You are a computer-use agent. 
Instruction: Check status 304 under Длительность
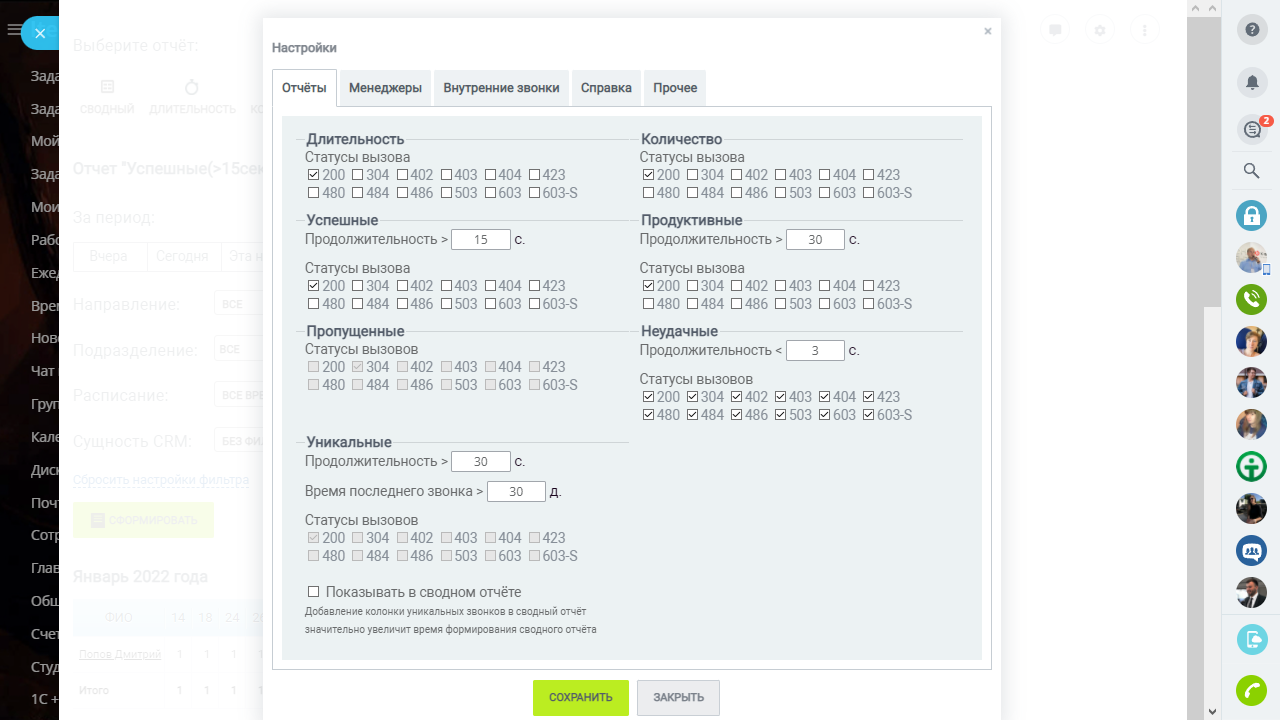click(358, 175)
